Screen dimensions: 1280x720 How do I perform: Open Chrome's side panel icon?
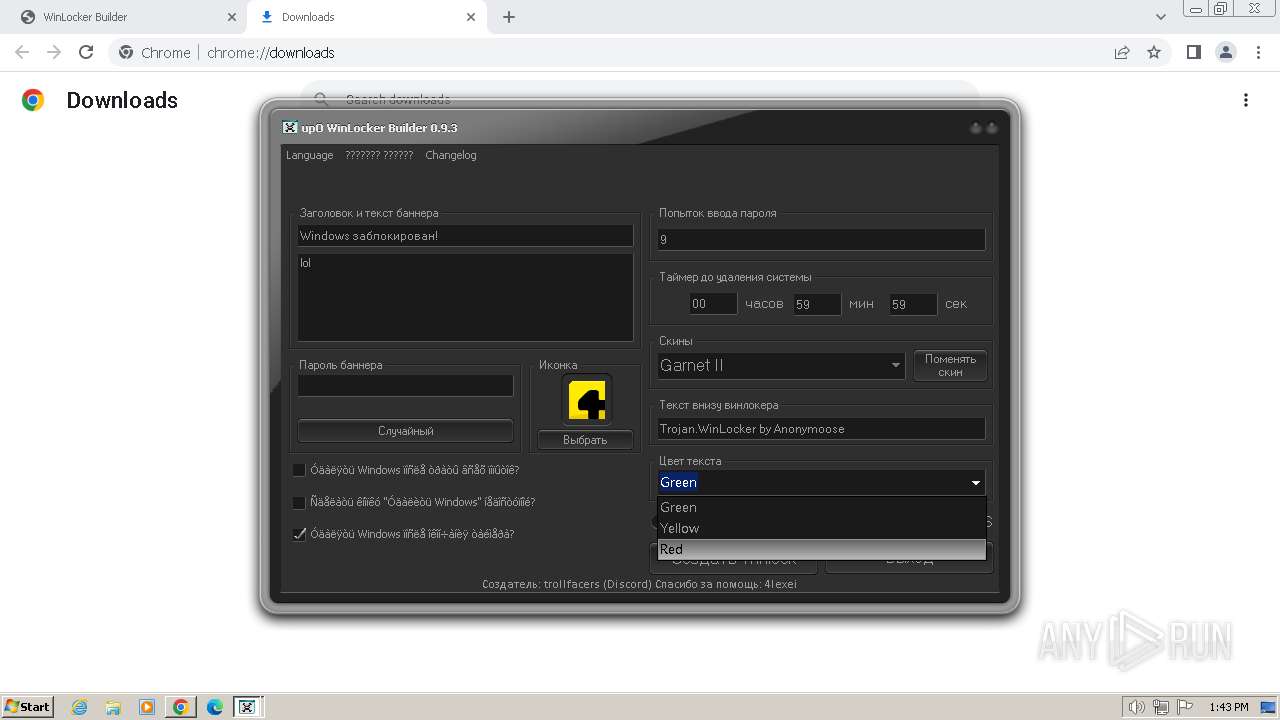pyautogui.click(x=1193, y=52)
